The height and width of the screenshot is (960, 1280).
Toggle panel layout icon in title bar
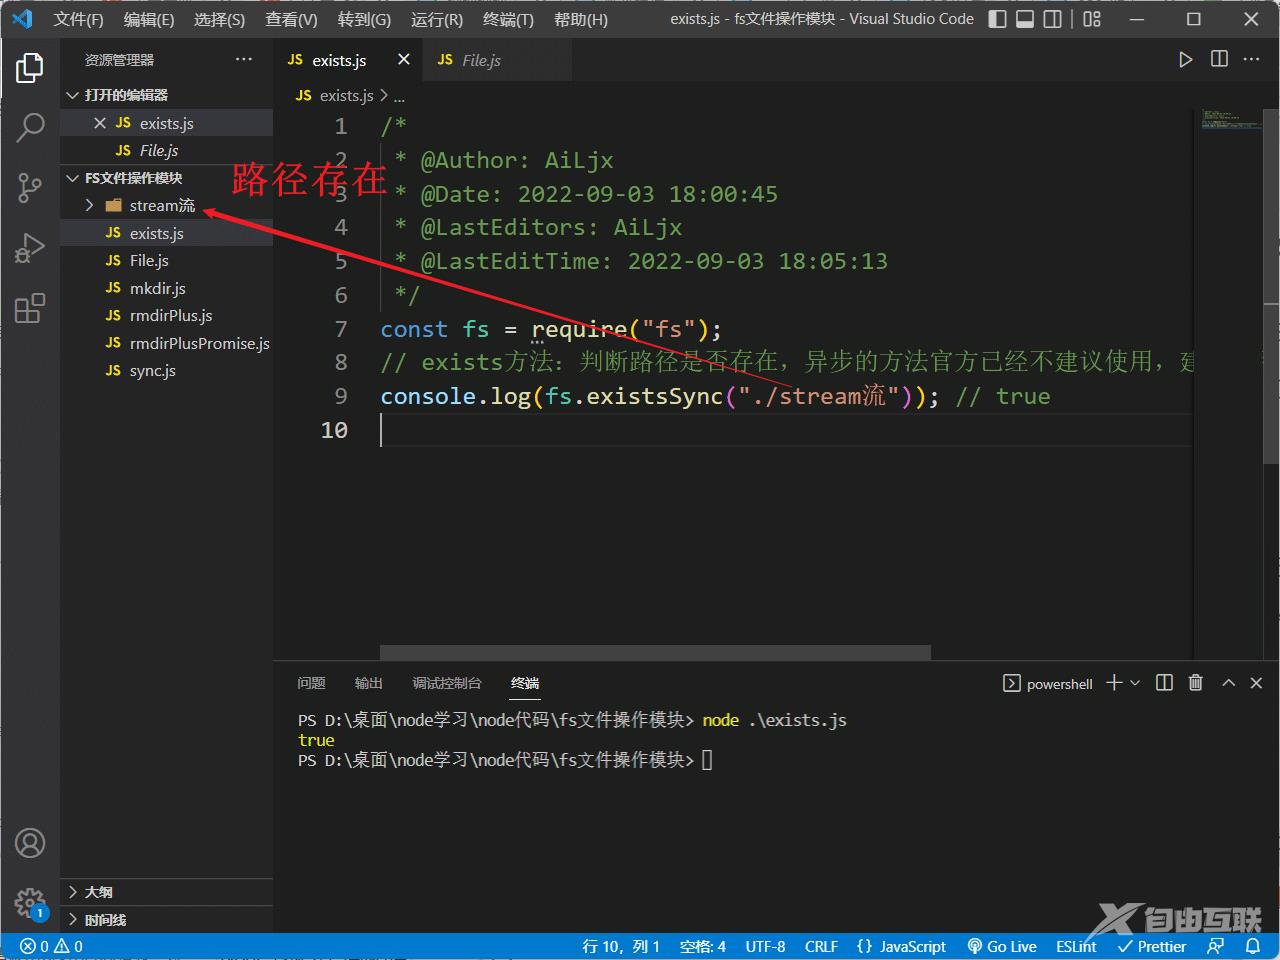point(1025,19)
